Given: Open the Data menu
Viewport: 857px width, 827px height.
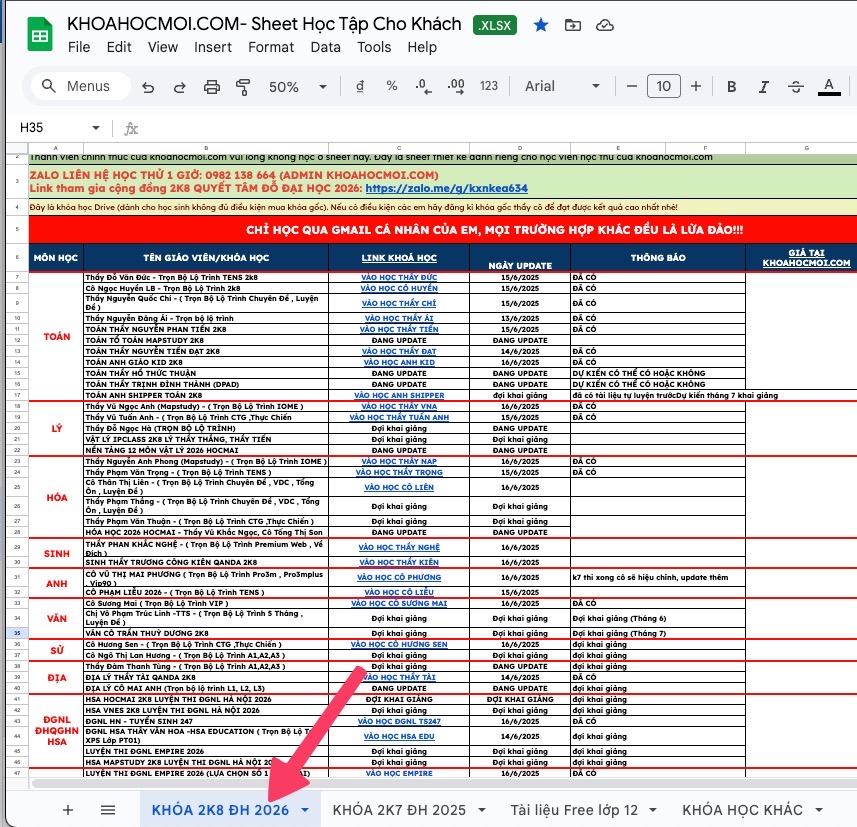Looking at the screenshot, I should tap(325, 48).
